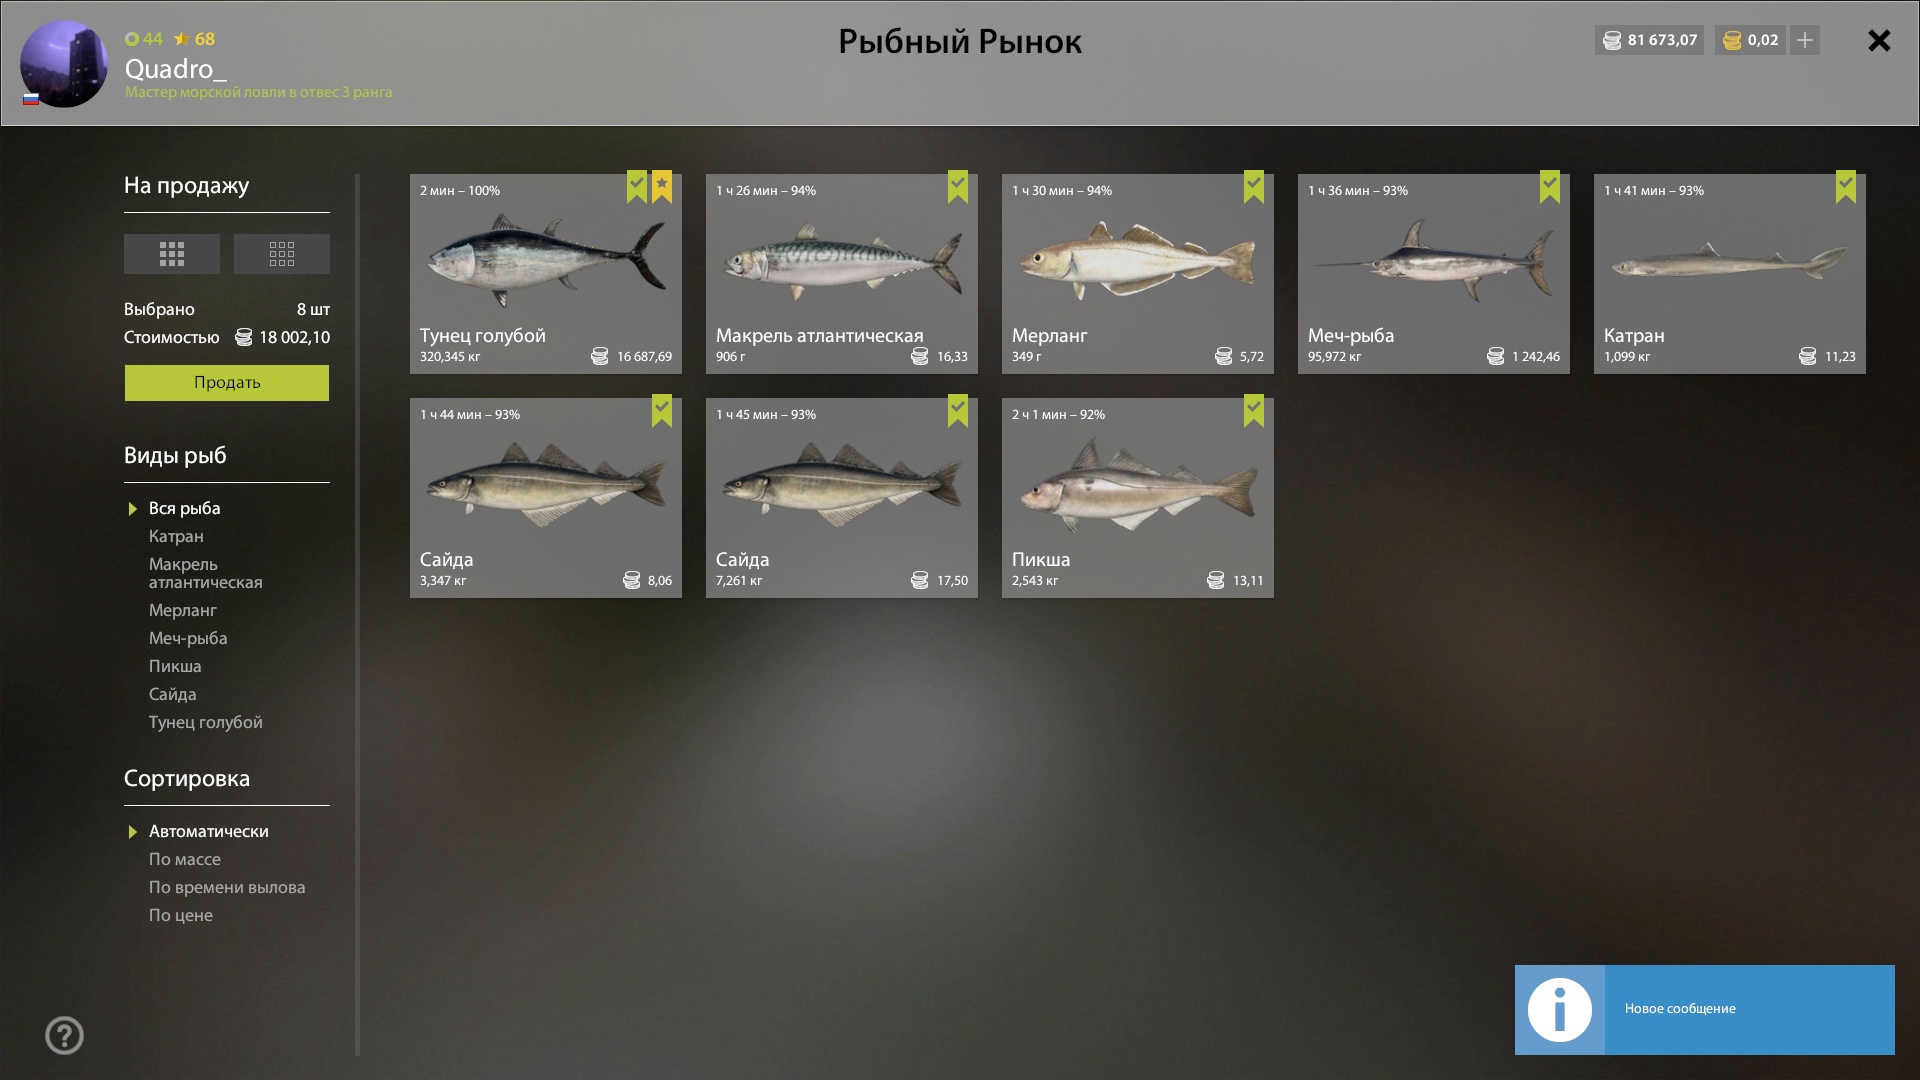Viewport: 1920px width, 1080px height.
Task: Select the Автоматически sorting arrow
Action: [132, 832]
